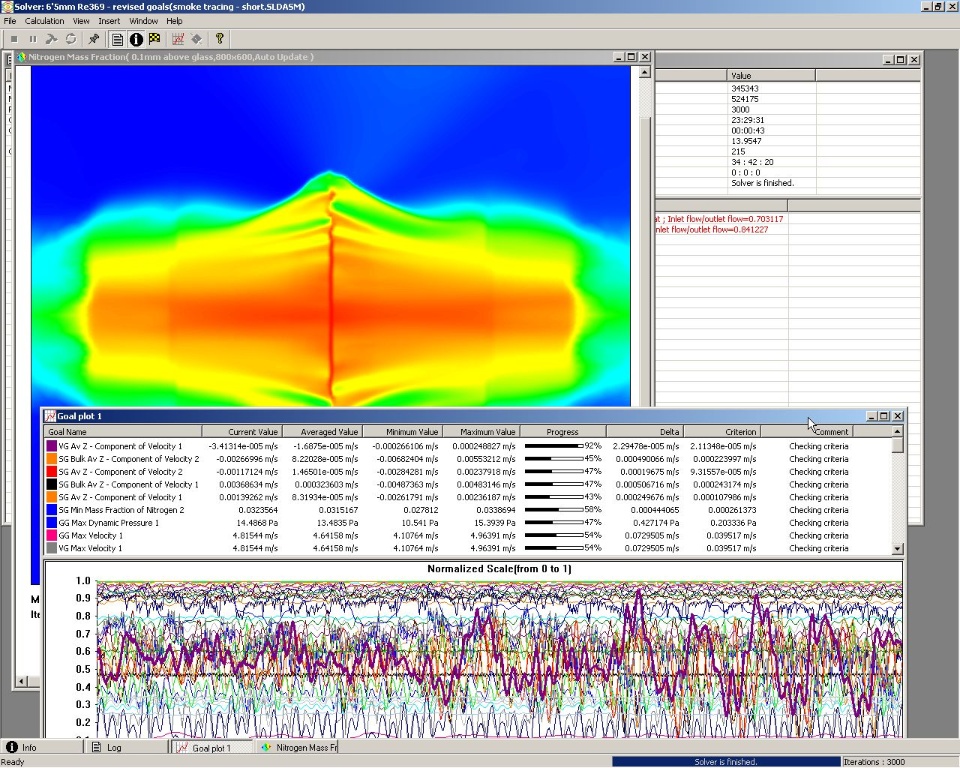Image resolution: width=960 pixels, height=768 pixels.
Task: Select the Nitrogen Mass Fraction bottom tab
Action: click(x=297, y=747)
